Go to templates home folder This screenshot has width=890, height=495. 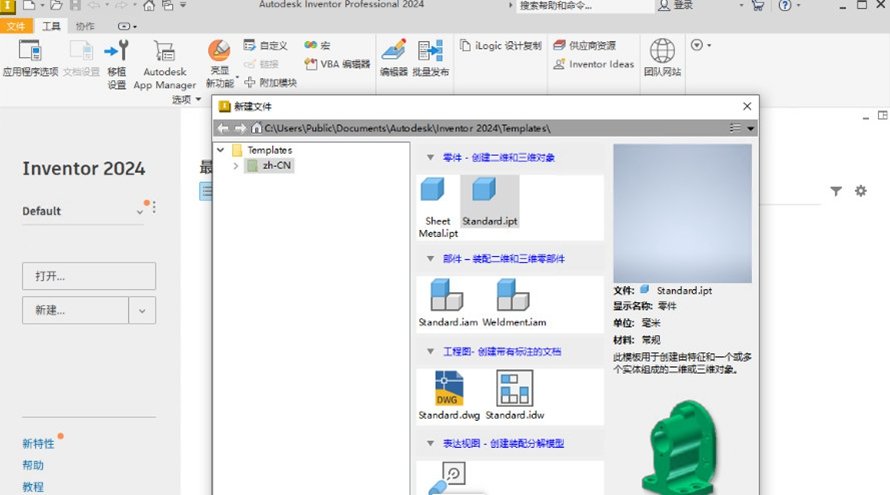tap(257, 128)
